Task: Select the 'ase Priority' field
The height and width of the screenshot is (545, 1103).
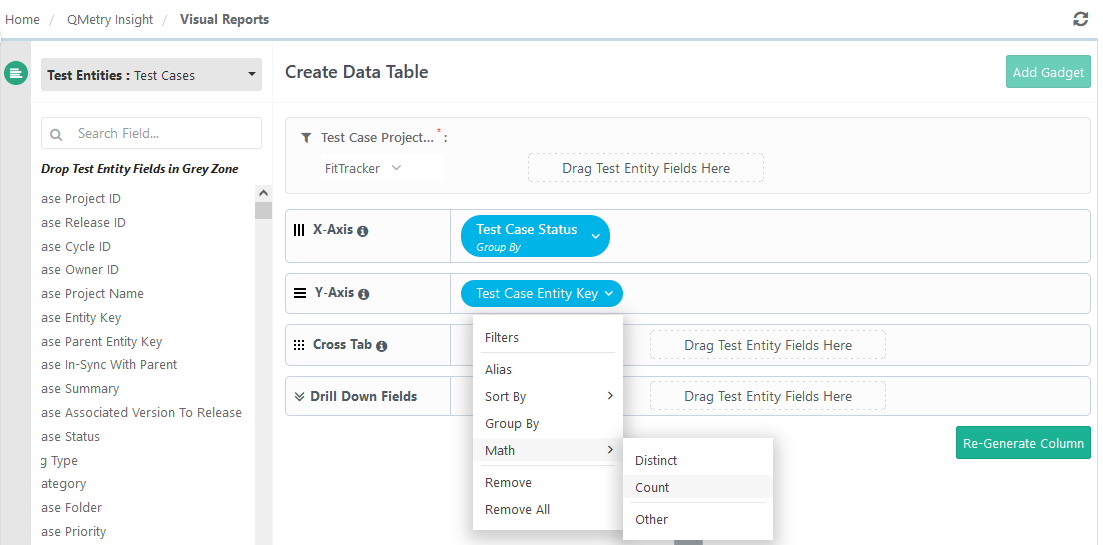Action: (73, 532)
